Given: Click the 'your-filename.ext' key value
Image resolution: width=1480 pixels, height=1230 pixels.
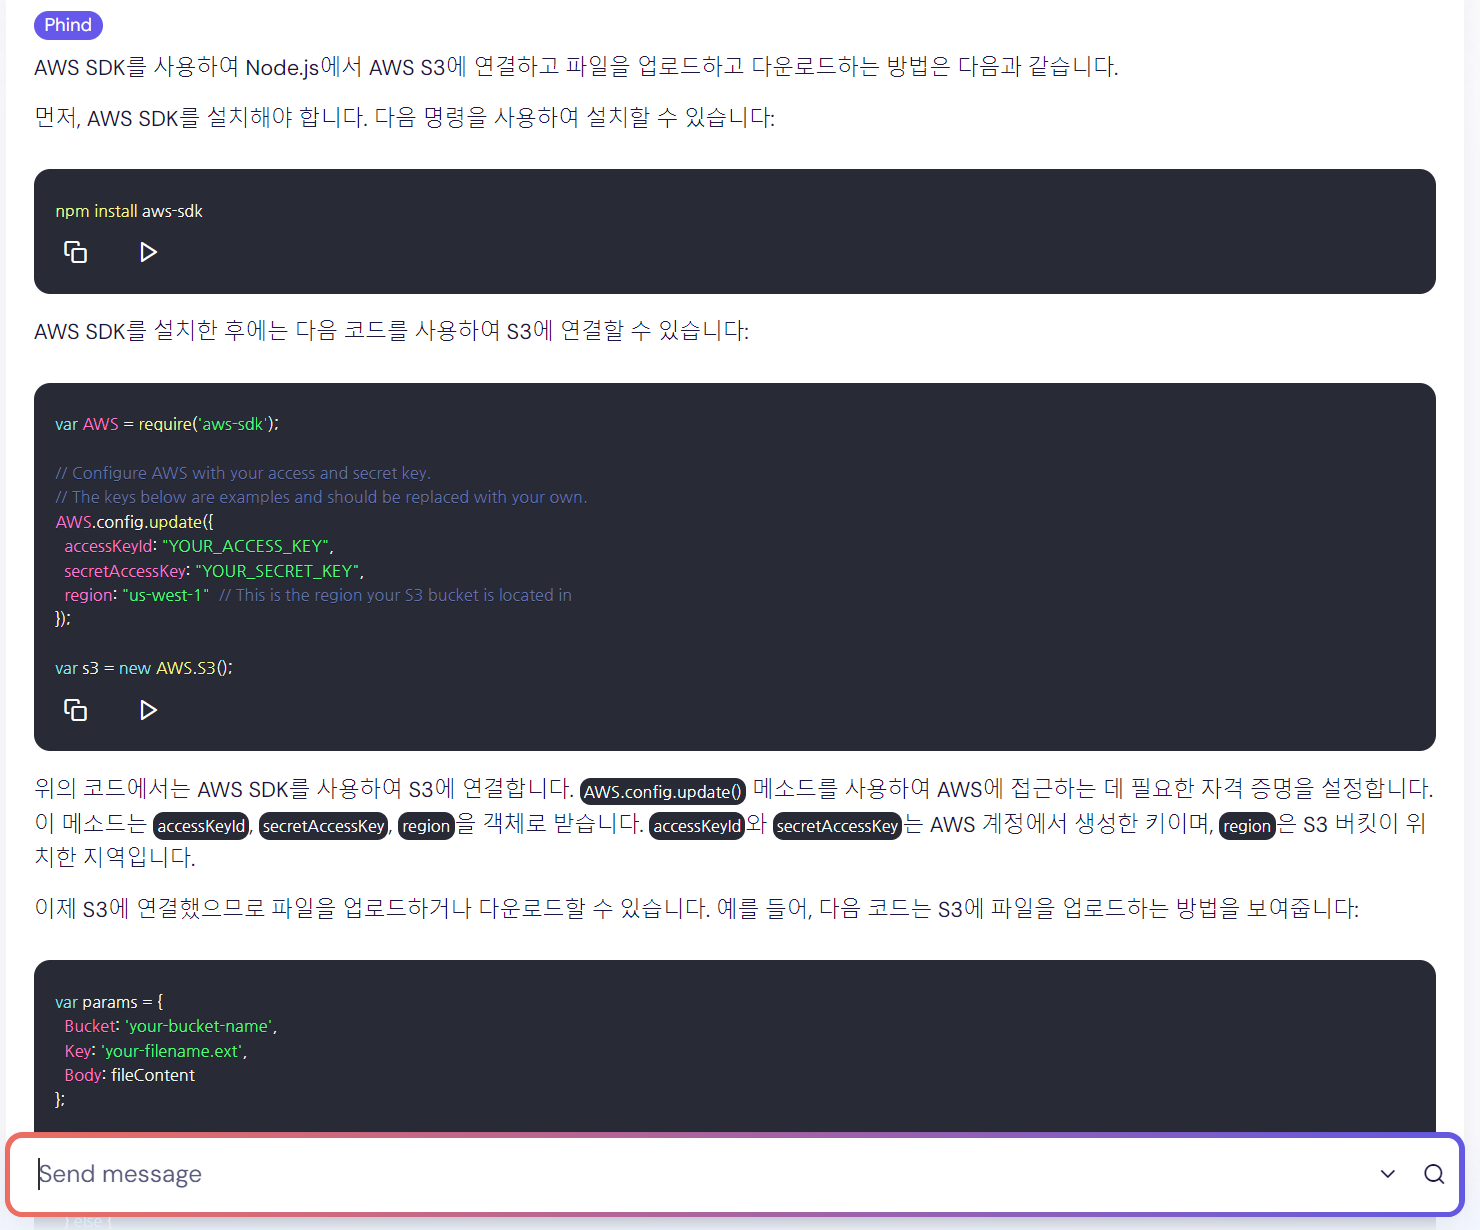Looking at the screenshot, I should pos(172,1051).
